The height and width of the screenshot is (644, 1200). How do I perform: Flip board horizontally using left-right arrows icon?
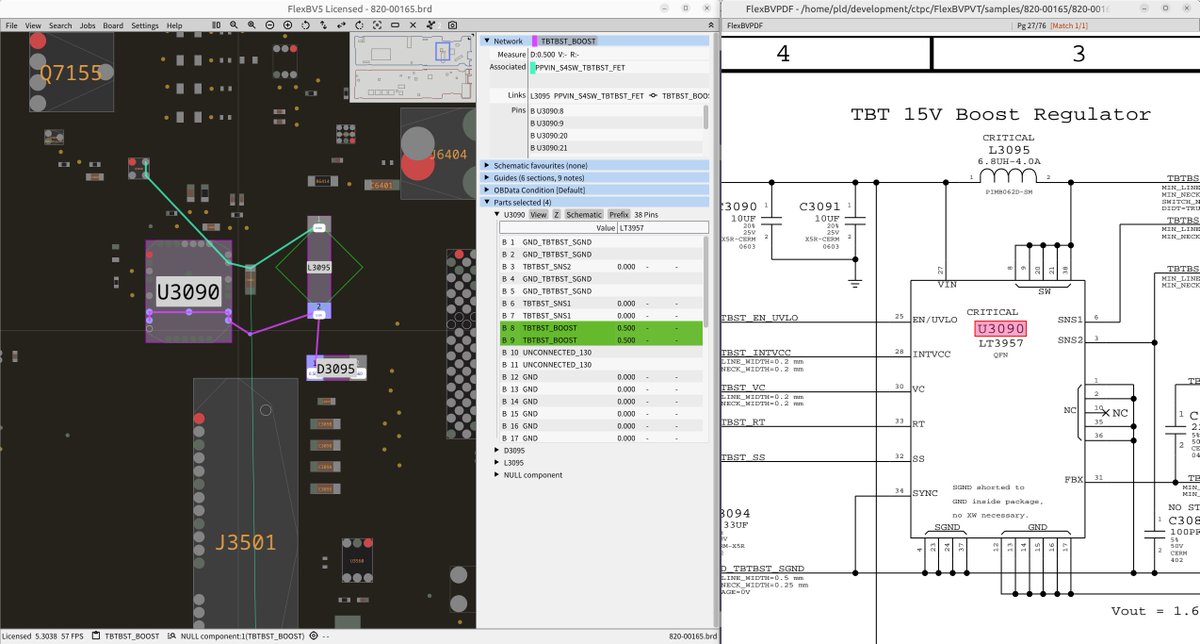341,25
